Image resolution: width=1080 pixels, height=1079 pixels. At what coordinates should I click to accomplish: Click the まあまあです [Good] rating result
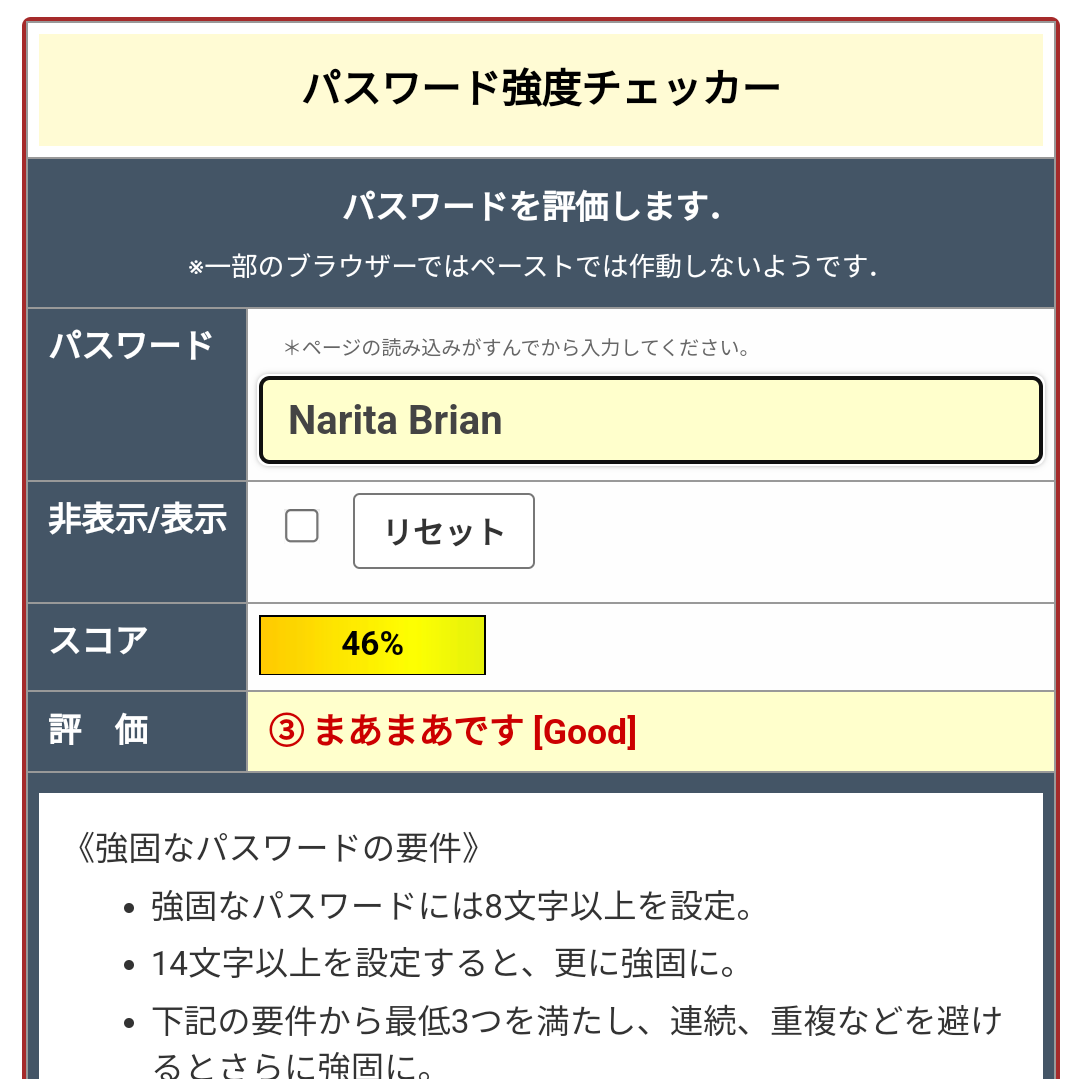[475, 732]
